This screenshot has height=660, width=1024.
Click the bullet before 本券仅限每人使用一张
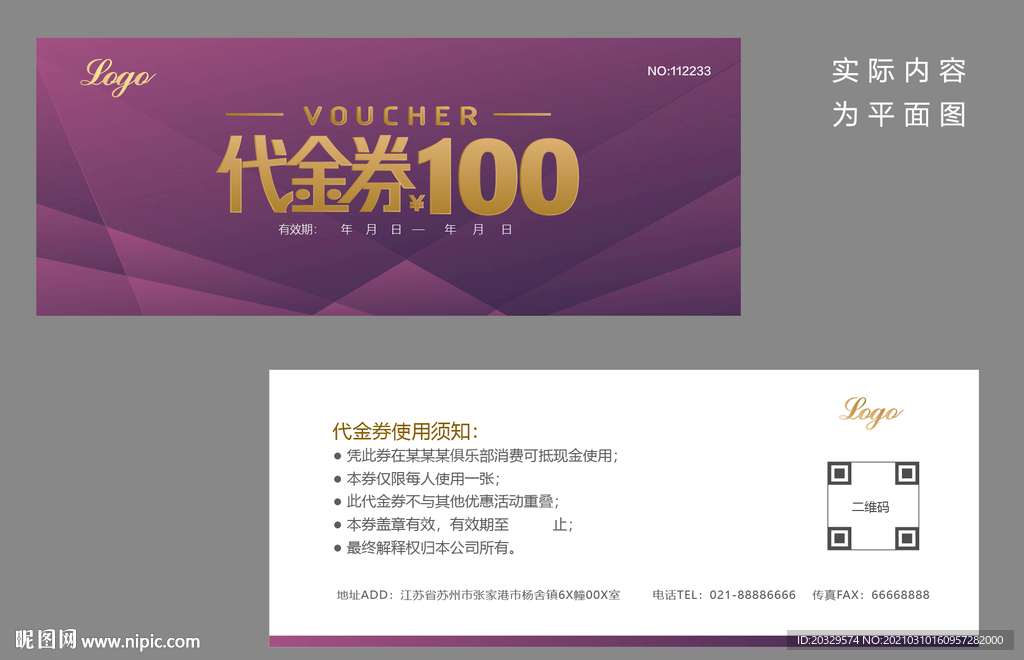(x=335, y=479)
